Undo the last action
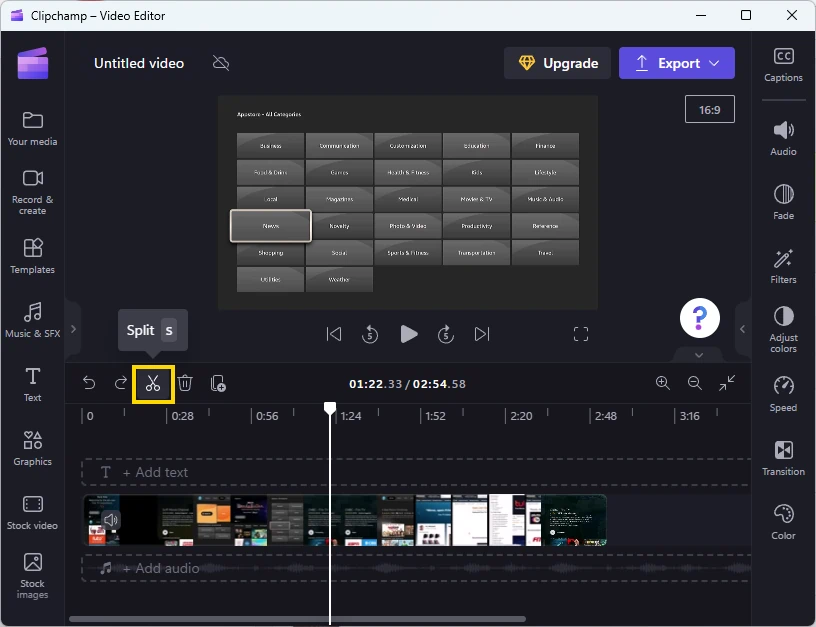816x627 pixels. (89, 383)
